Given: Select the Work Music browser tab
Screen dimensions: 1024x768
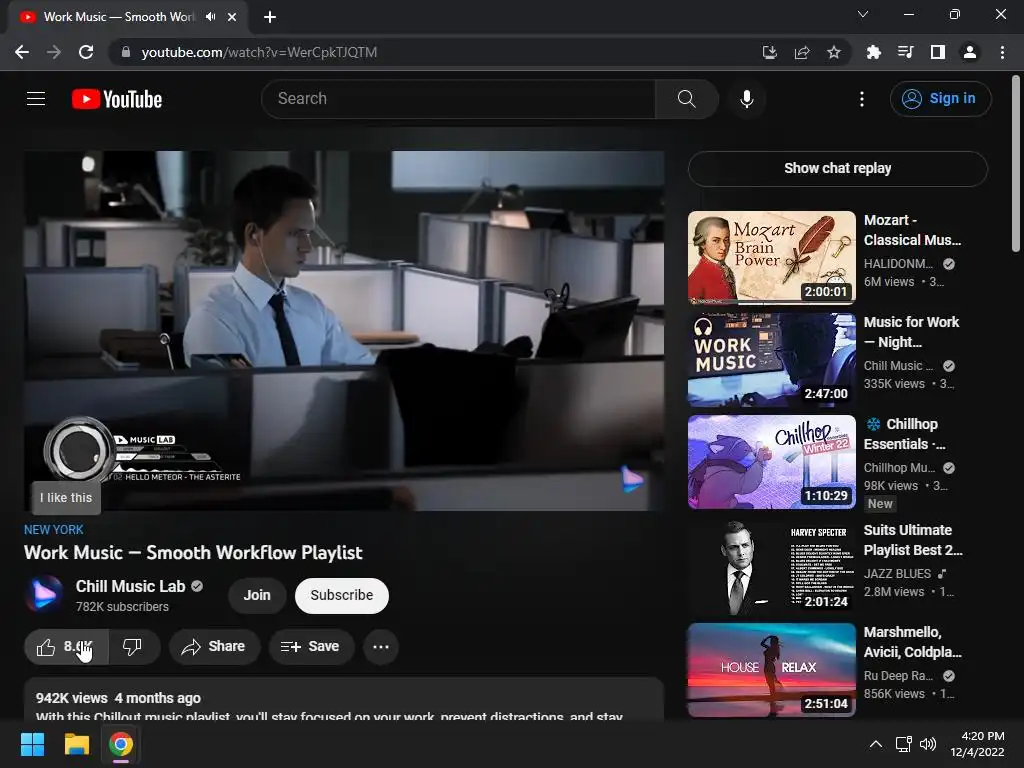Looking at the screenshot, I should coord(127,17).
